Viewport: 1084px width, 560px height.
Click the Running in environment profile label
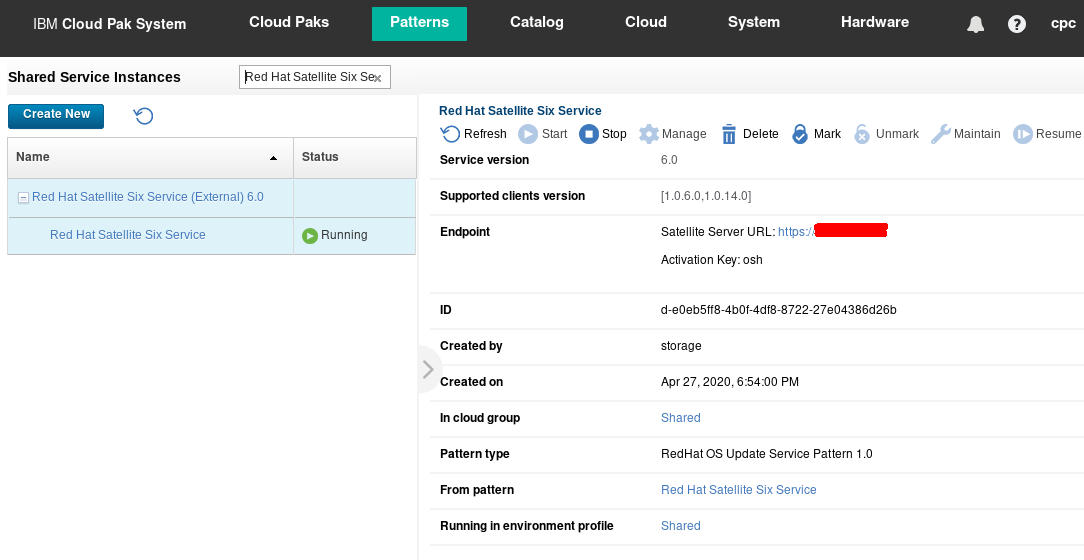tap(527, 525)
